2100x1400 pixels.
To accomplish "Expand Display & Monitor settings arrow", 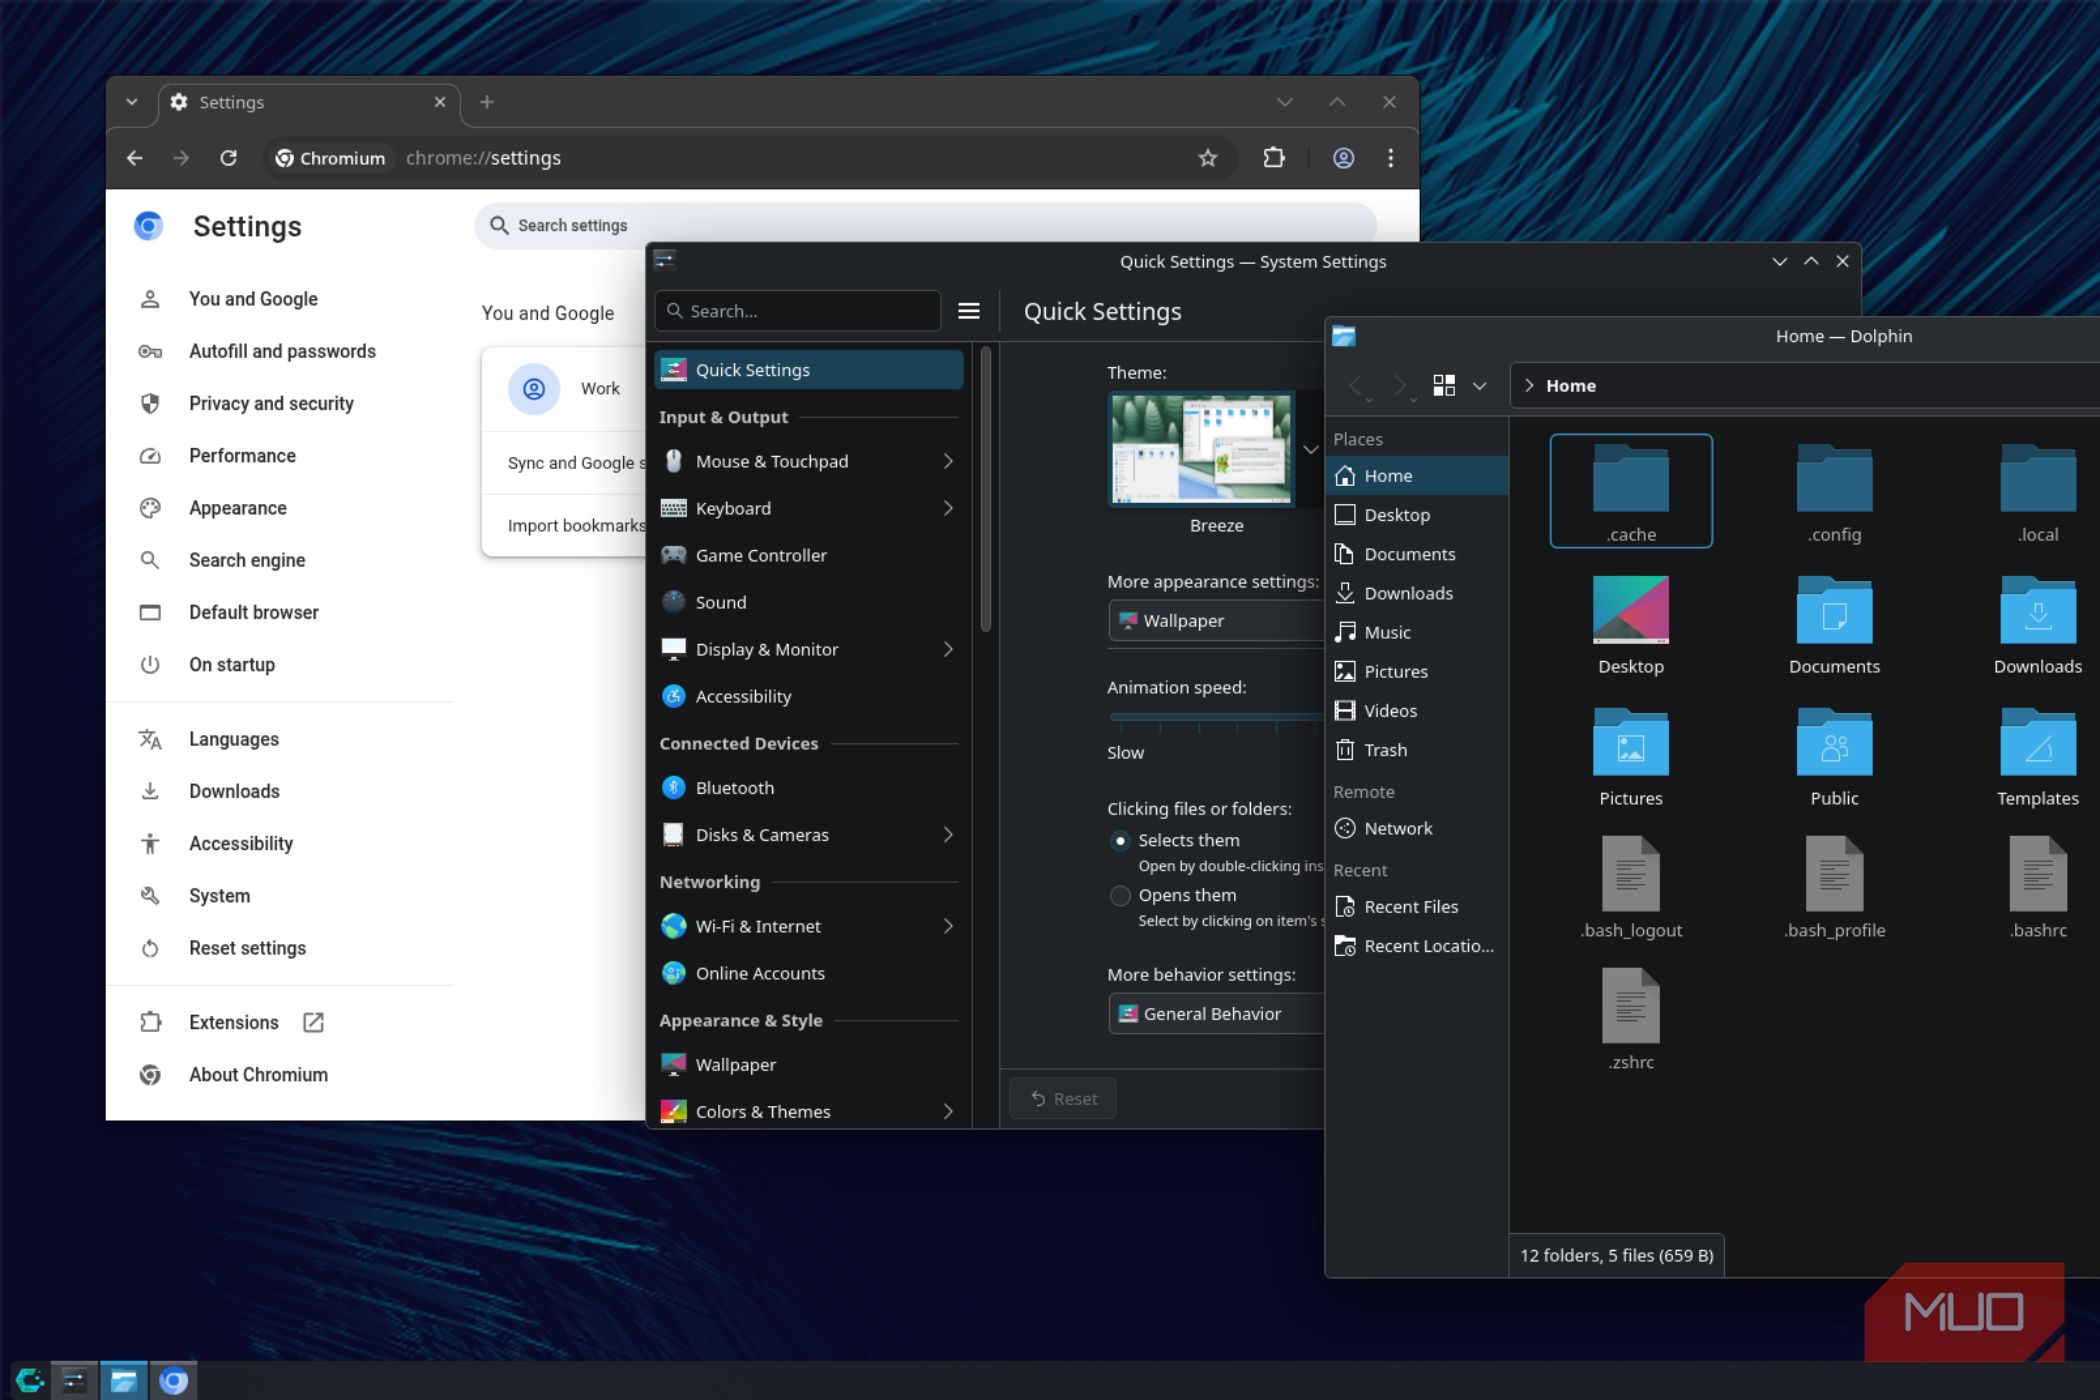I will pos(948,649).
